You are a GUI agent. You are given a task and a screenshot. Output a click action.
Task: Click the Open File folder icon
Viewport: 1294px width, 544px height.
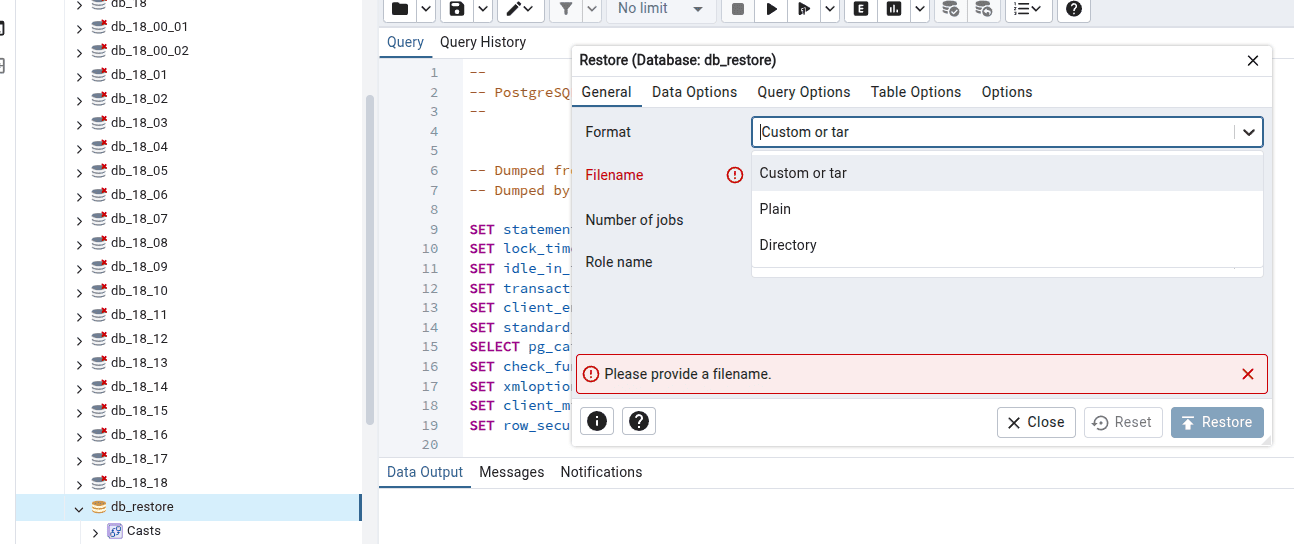point(400,9)
